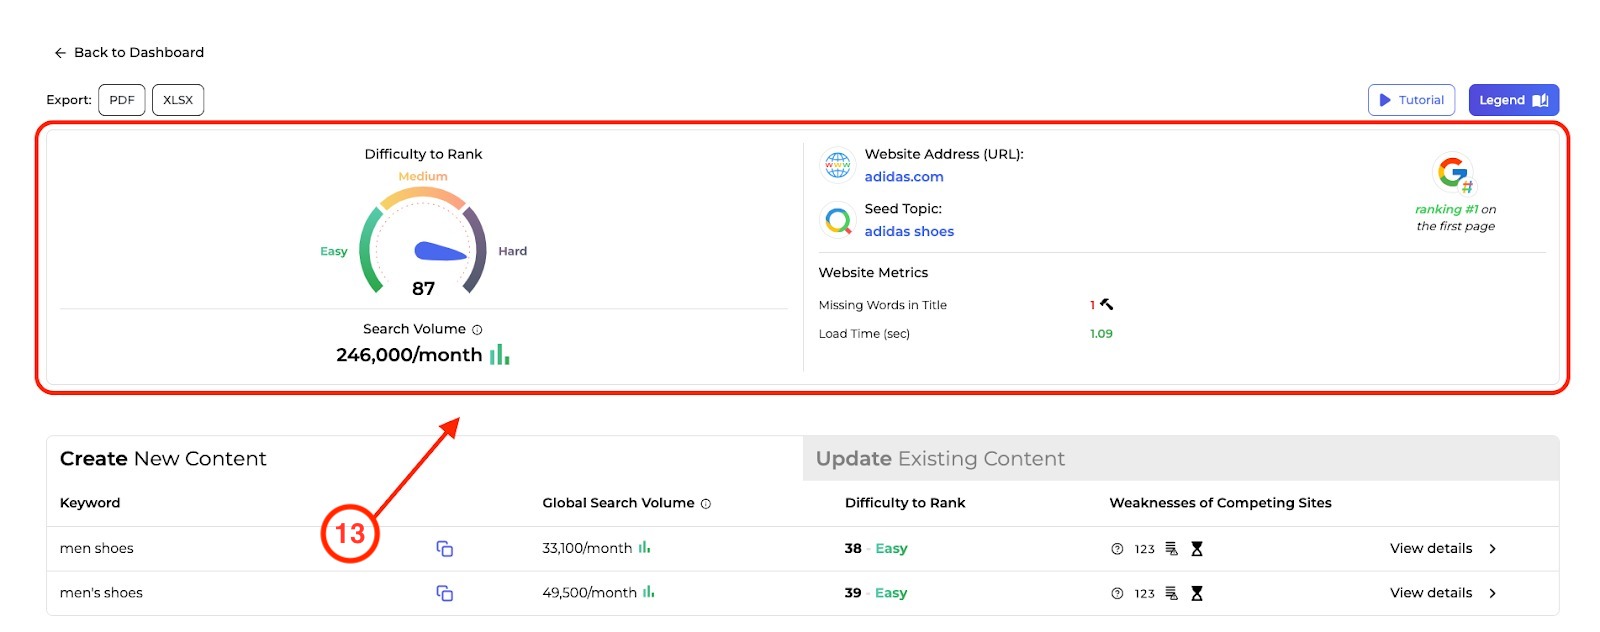Viewport: 1600px width, 632px height.
Task: Click the 39 Easy difficulty value
Action: pyautogui.click(x=876, y=593)
